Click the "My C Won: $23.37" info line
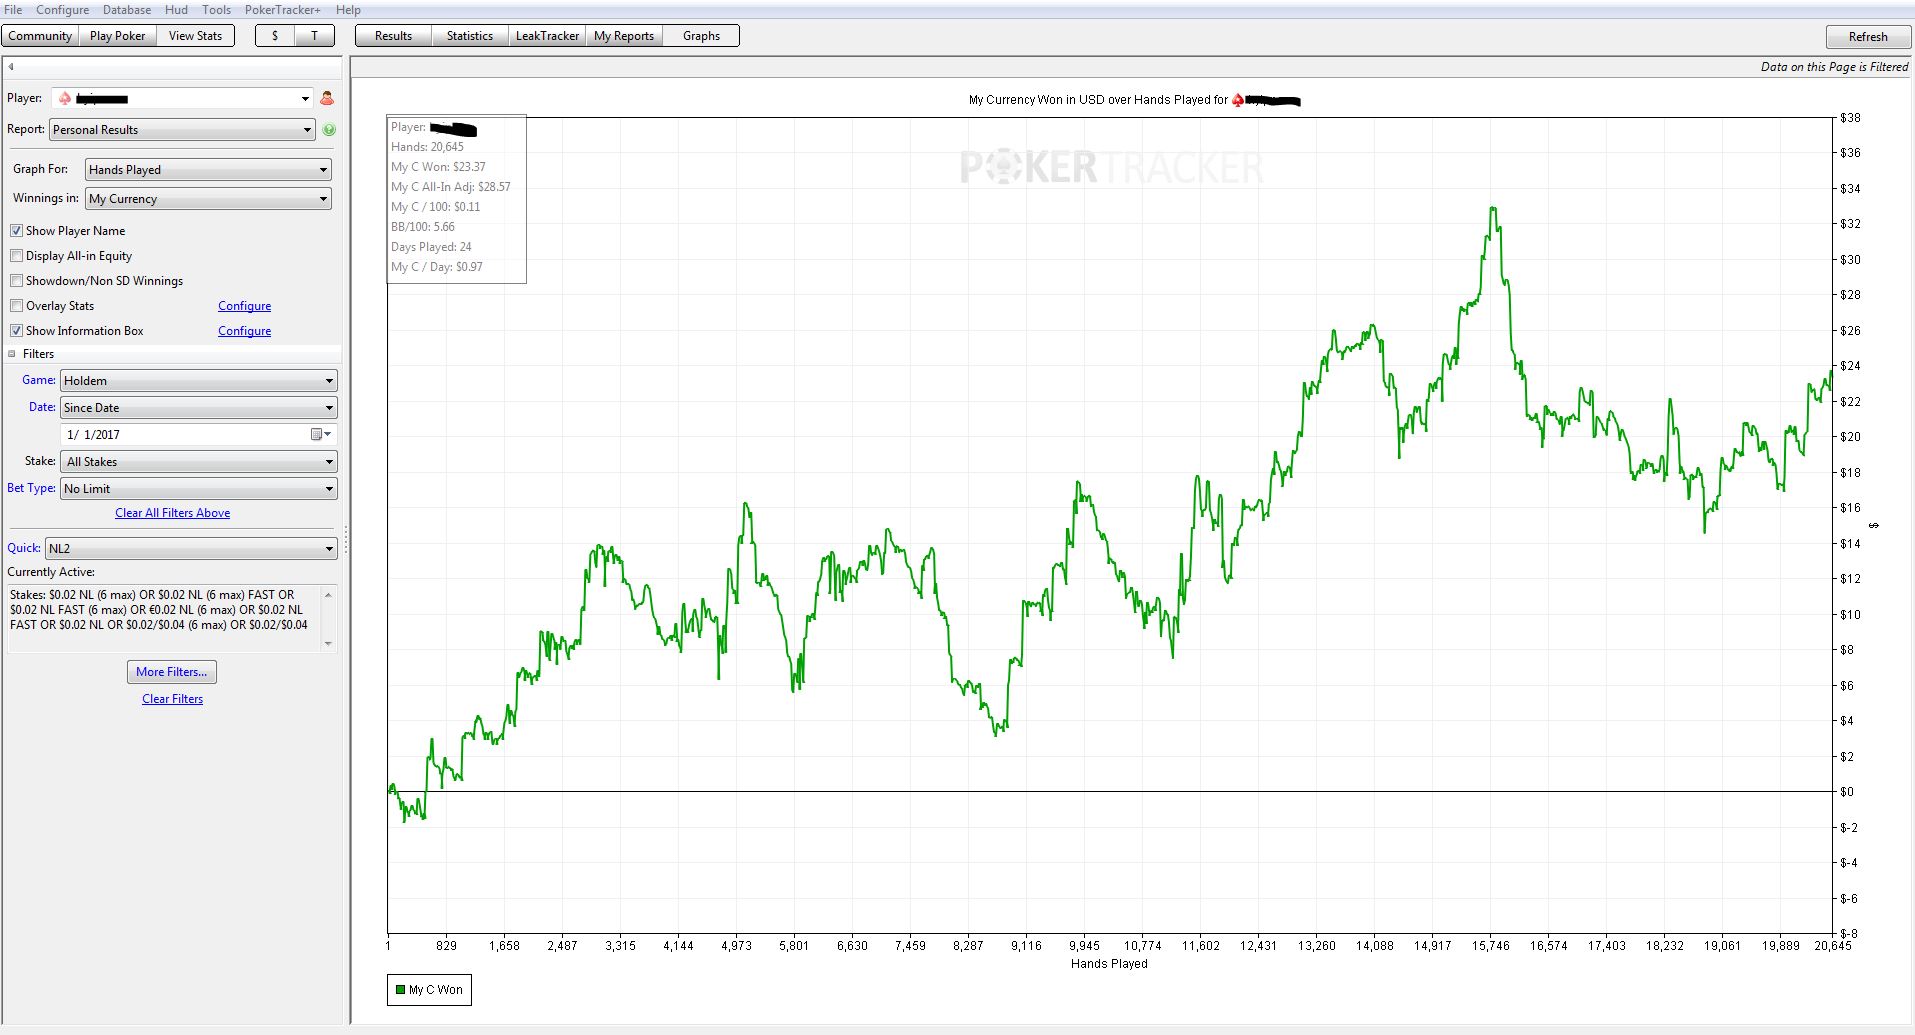This screenshot has height=1035, width=1915. point(438,167)
